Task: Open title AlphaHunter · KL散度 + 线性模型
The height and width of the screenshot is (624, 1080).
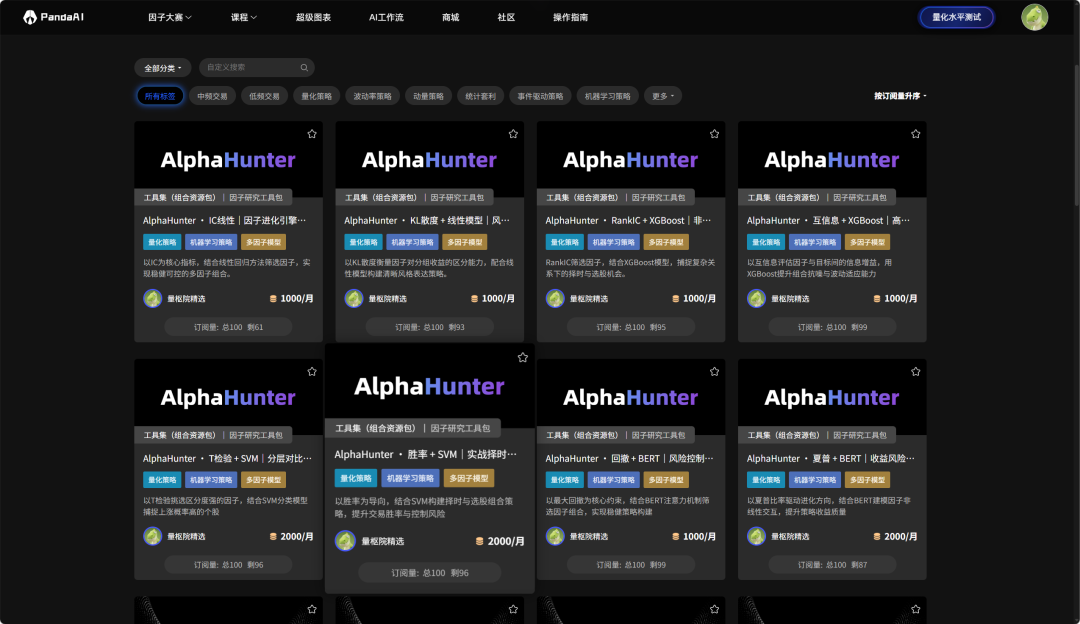Action: coord(427,220)
